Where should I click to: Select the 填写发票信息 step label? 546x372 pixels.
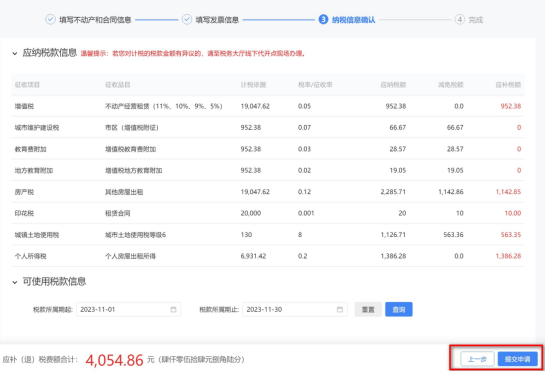pos(217,20)
